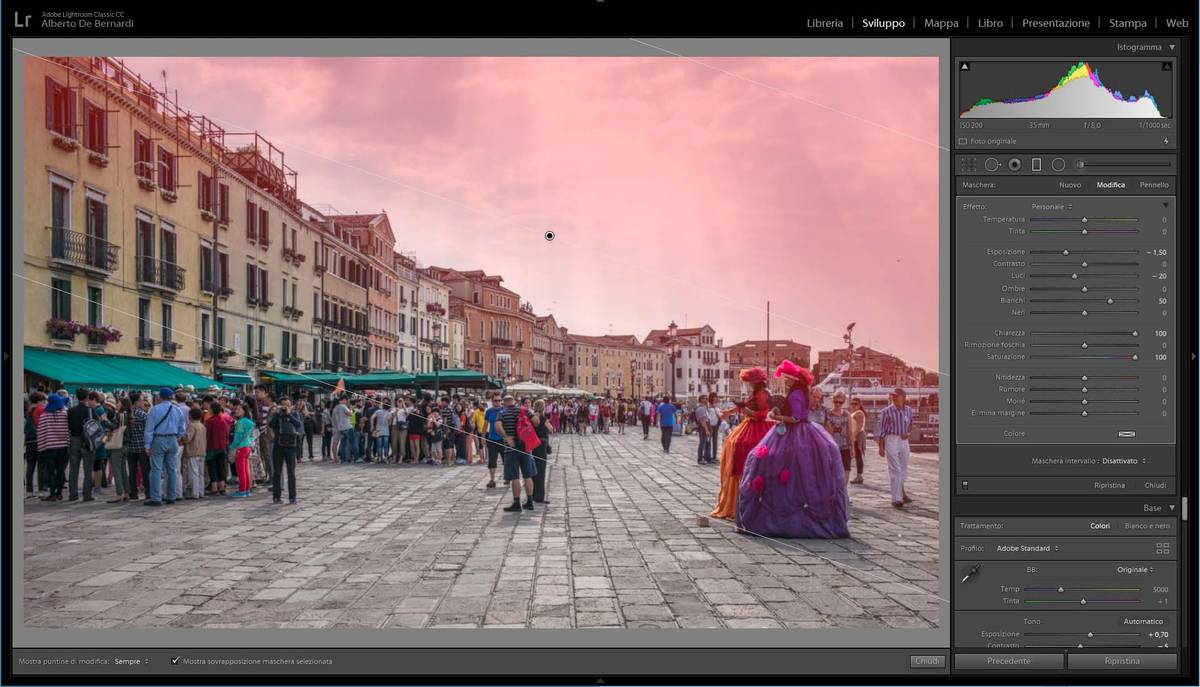Select the spot removal tool

992,165
